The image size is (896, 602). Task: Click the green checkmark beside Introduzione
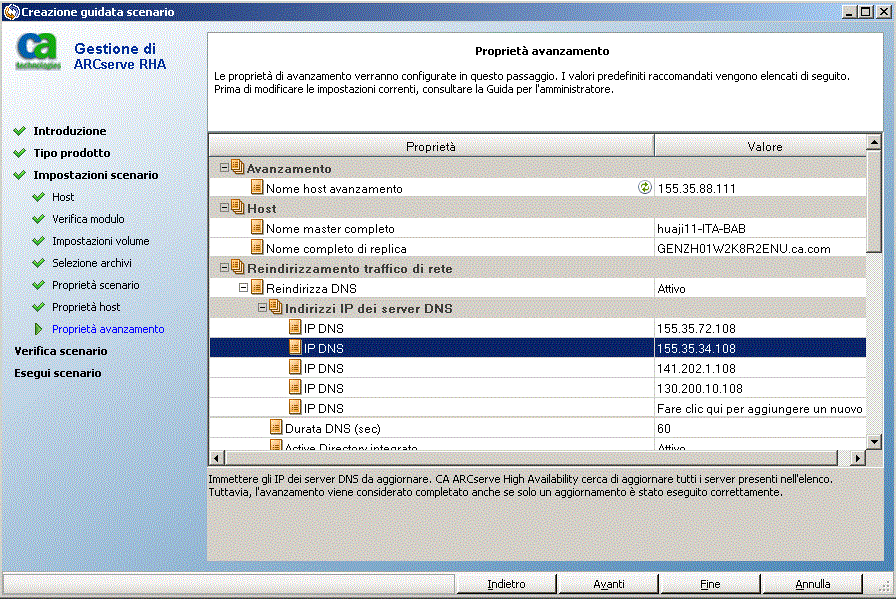coord(20,131)
